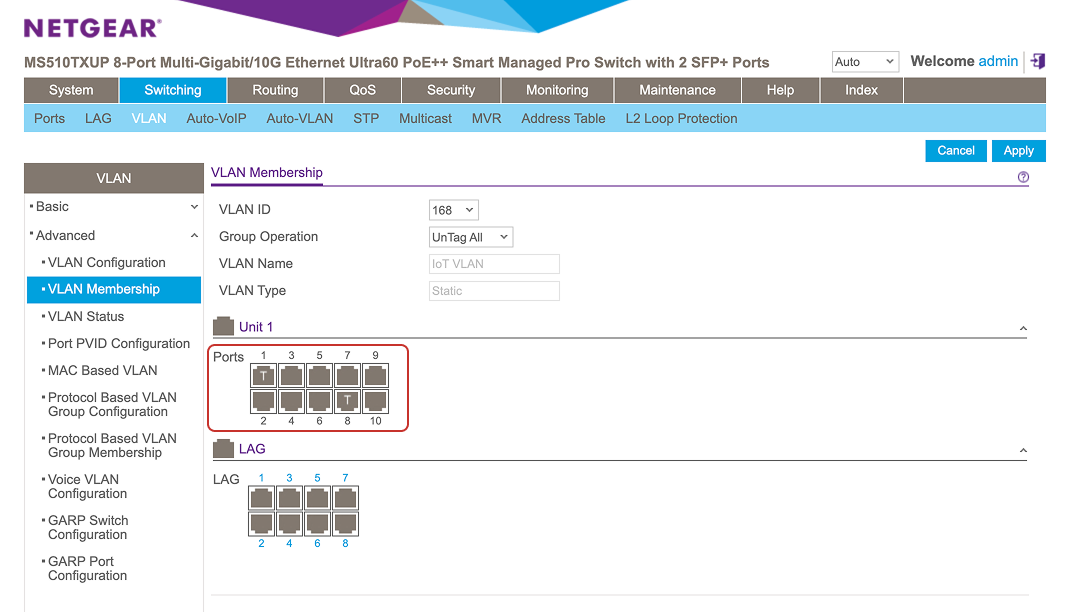Toggle VLAN membership for port 7

tap(347, 376)
